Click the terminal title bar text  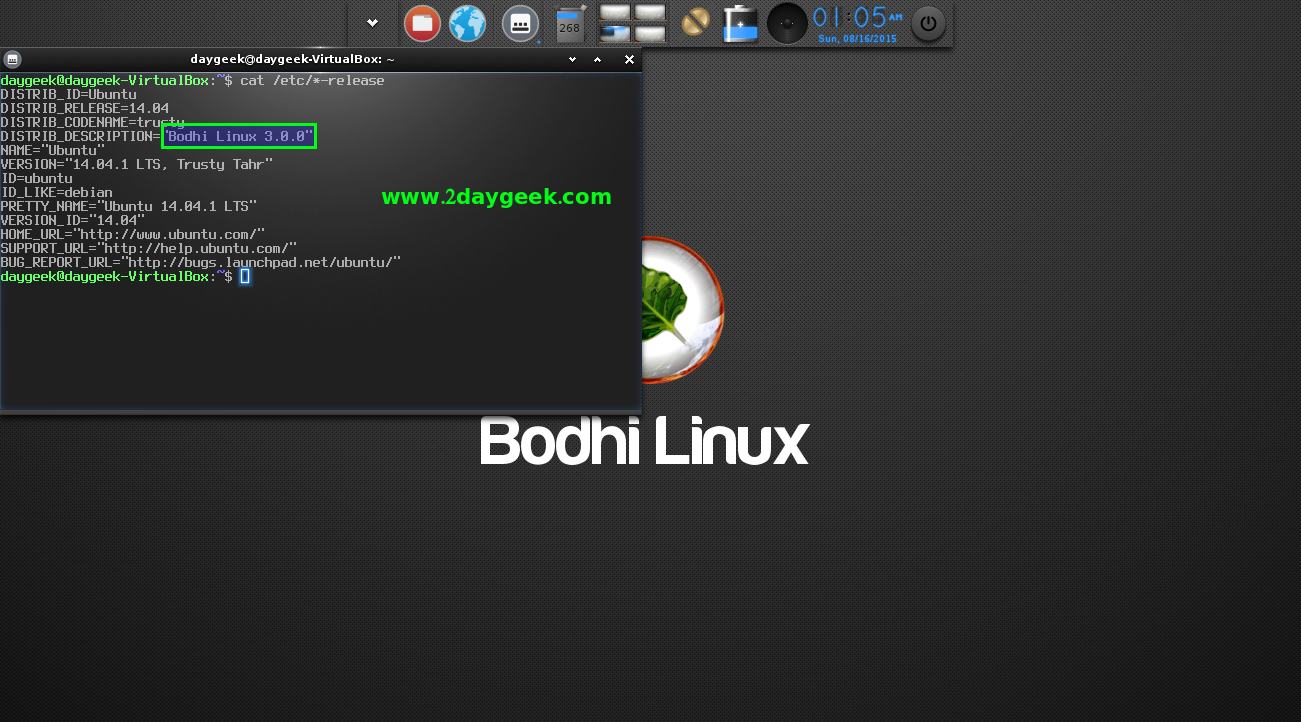[x=292, y=59]
